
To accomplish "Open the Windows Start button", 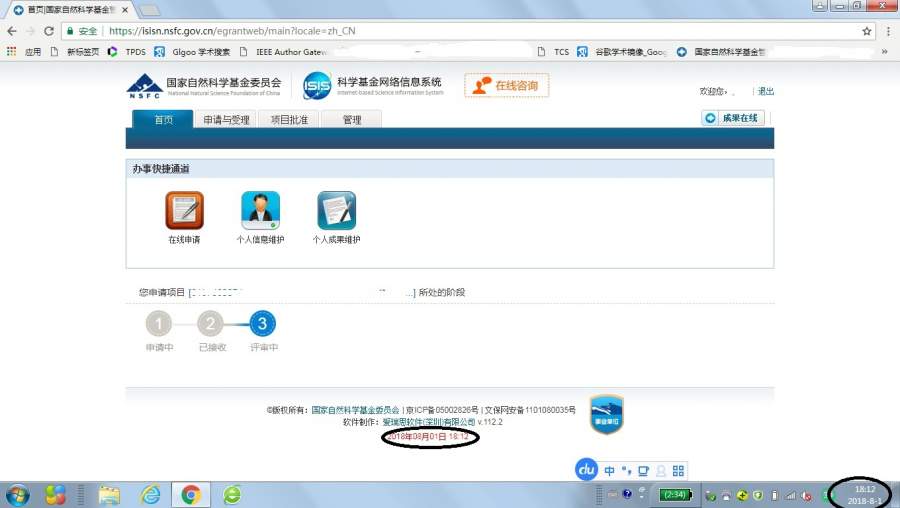I will click(18, 495).
